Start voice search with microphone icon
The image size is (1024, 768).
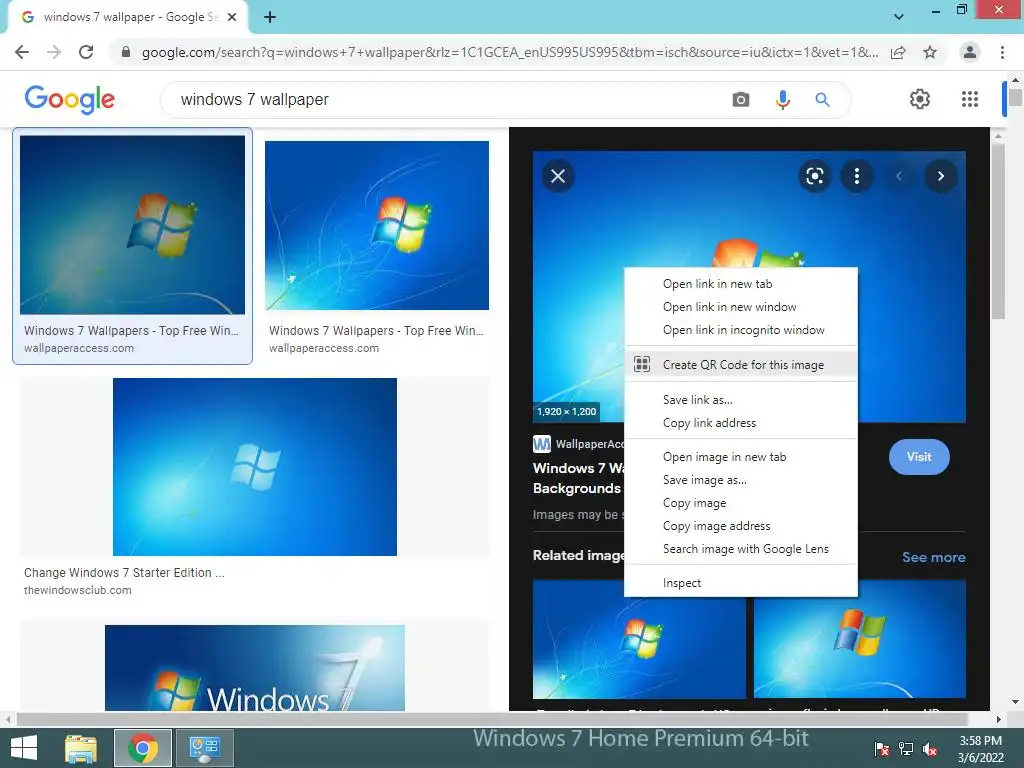pos(782,99)
